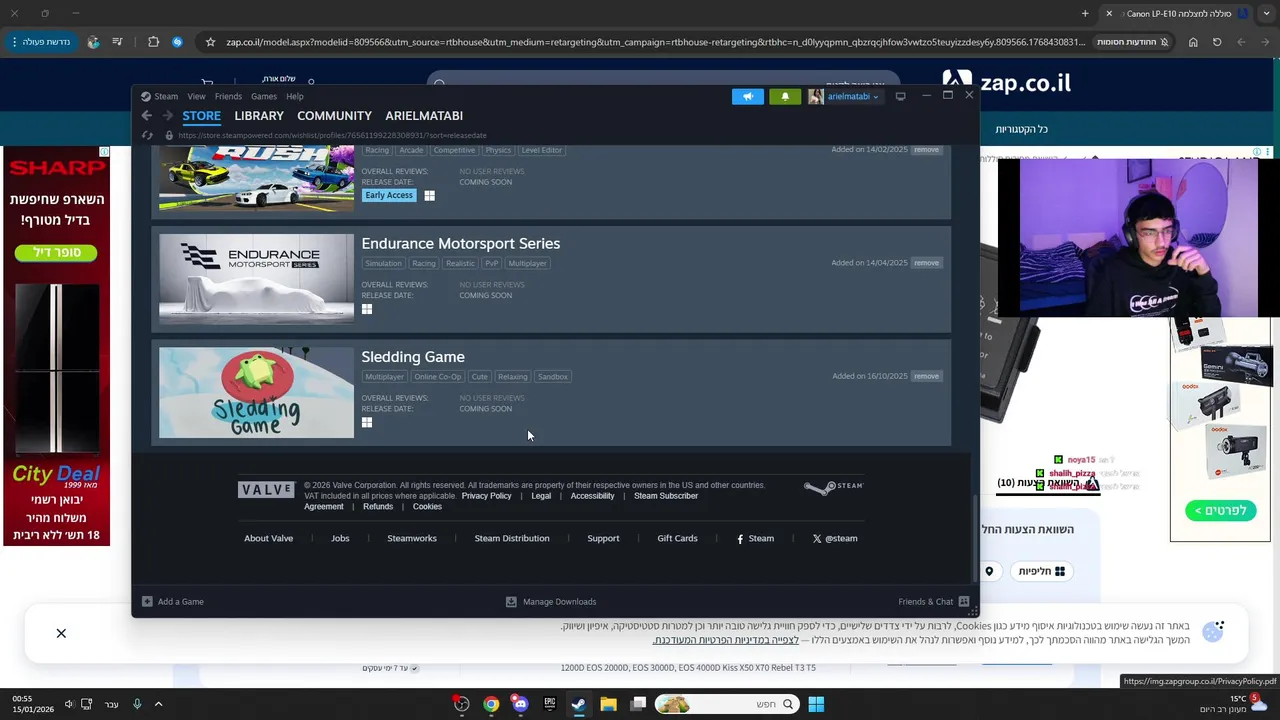The width and height of the screenshot is (1280, 720).
Task: Click the Valve logo in footer
Action: [266, 489]
